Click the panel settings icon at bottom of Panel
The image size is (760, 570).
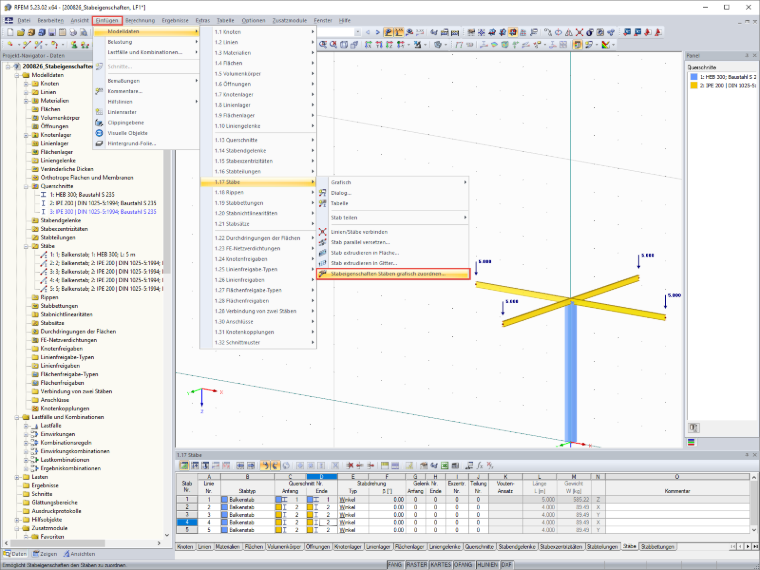694,428
